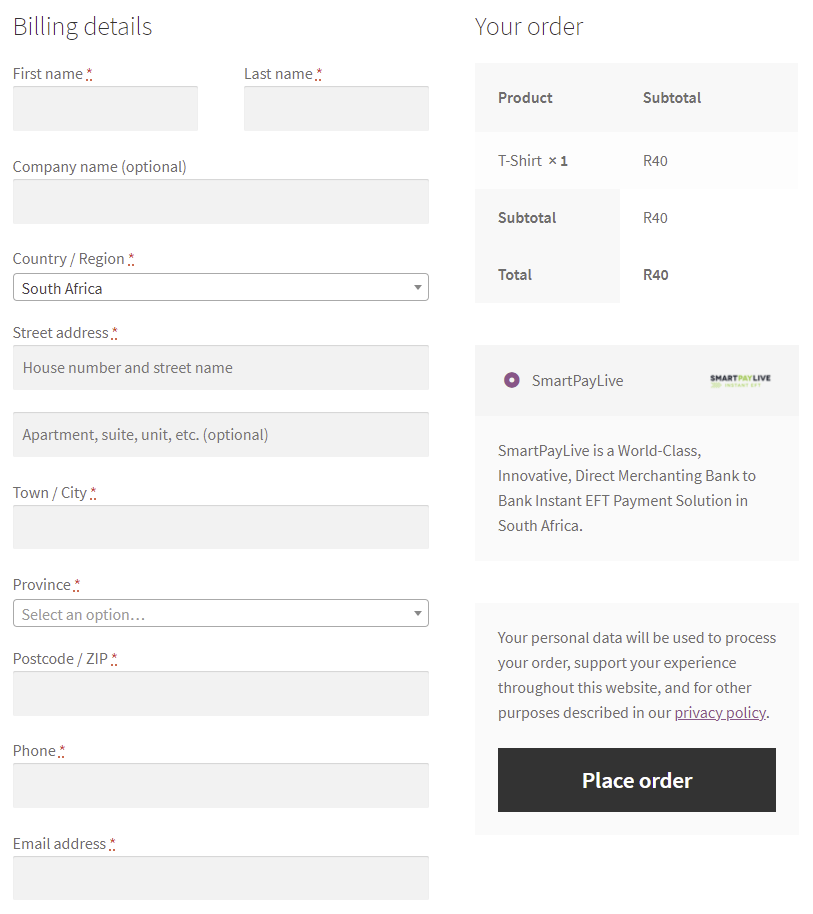Focus the Town / City input
The image size is (813, 914).
220,527
